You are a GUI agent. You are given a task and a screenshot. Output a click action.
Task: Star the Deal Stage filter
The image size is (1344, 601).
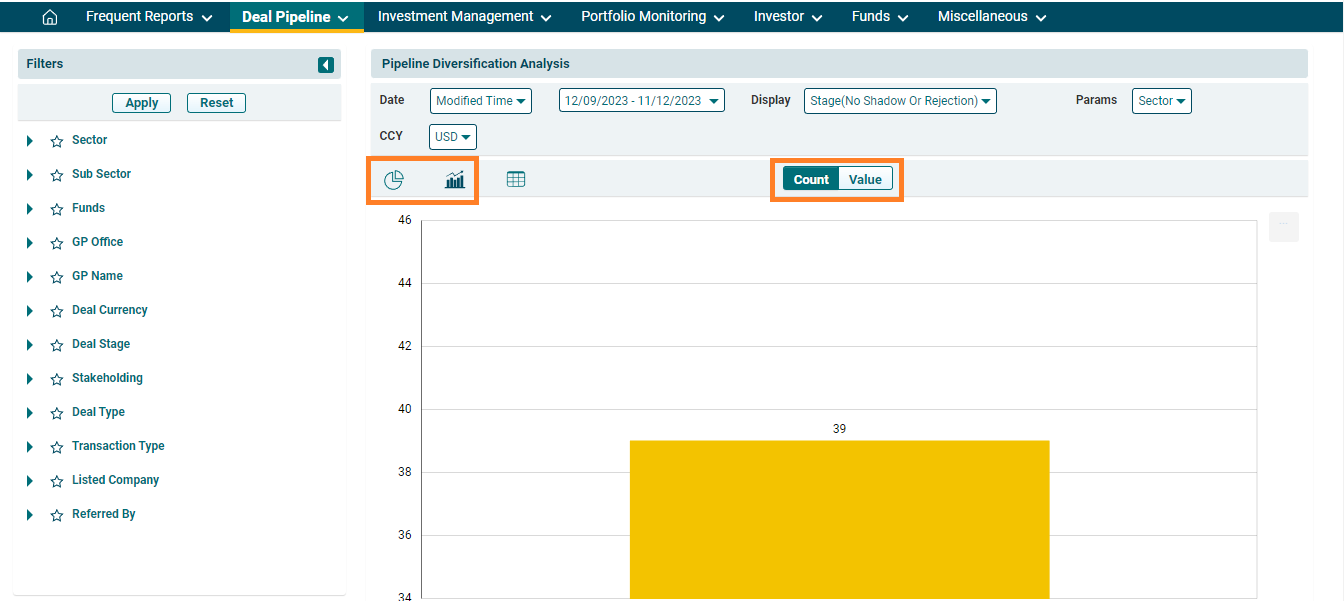pos(57,345)
